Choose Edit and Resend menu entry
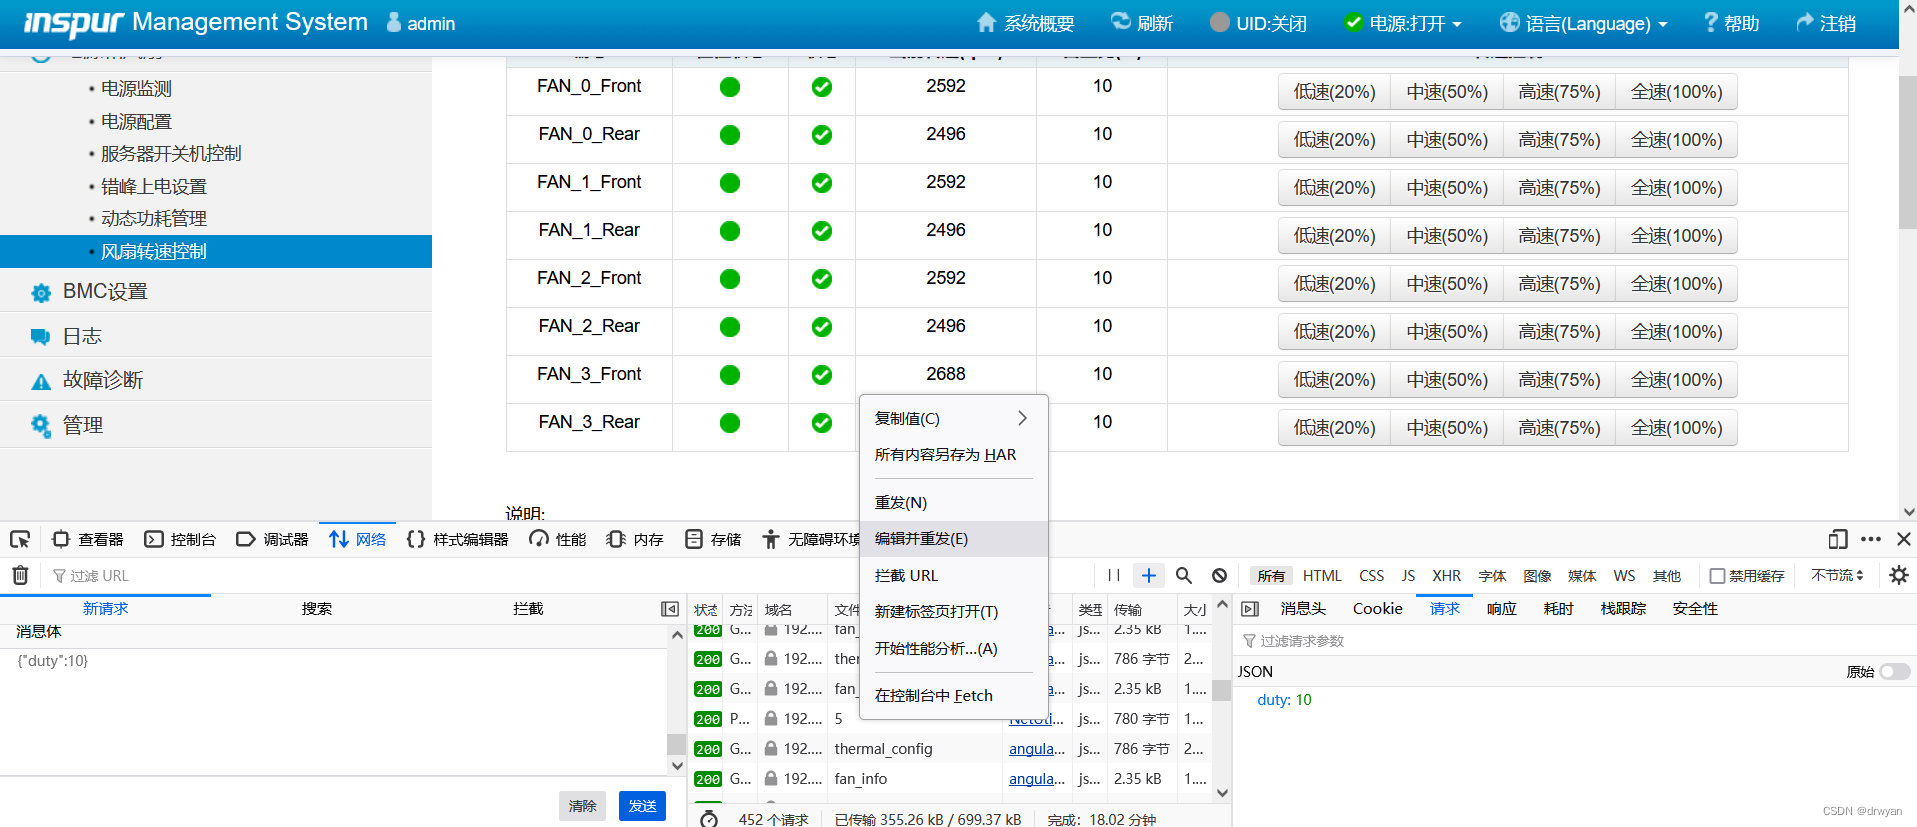This screenshot has height=827, width=1917. point(952,539)
